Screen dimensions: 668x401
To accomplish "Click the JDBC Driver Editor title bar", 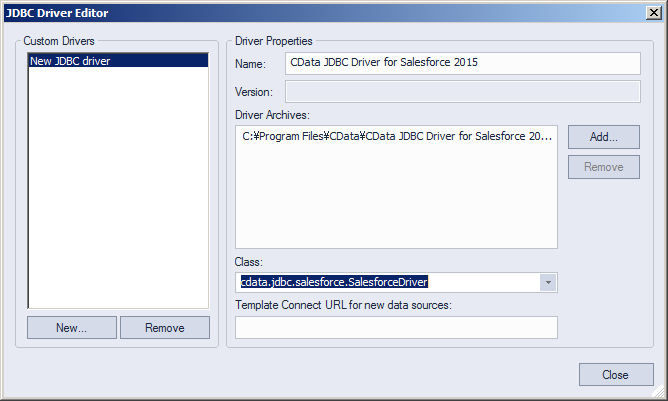I will click(300, 13).
